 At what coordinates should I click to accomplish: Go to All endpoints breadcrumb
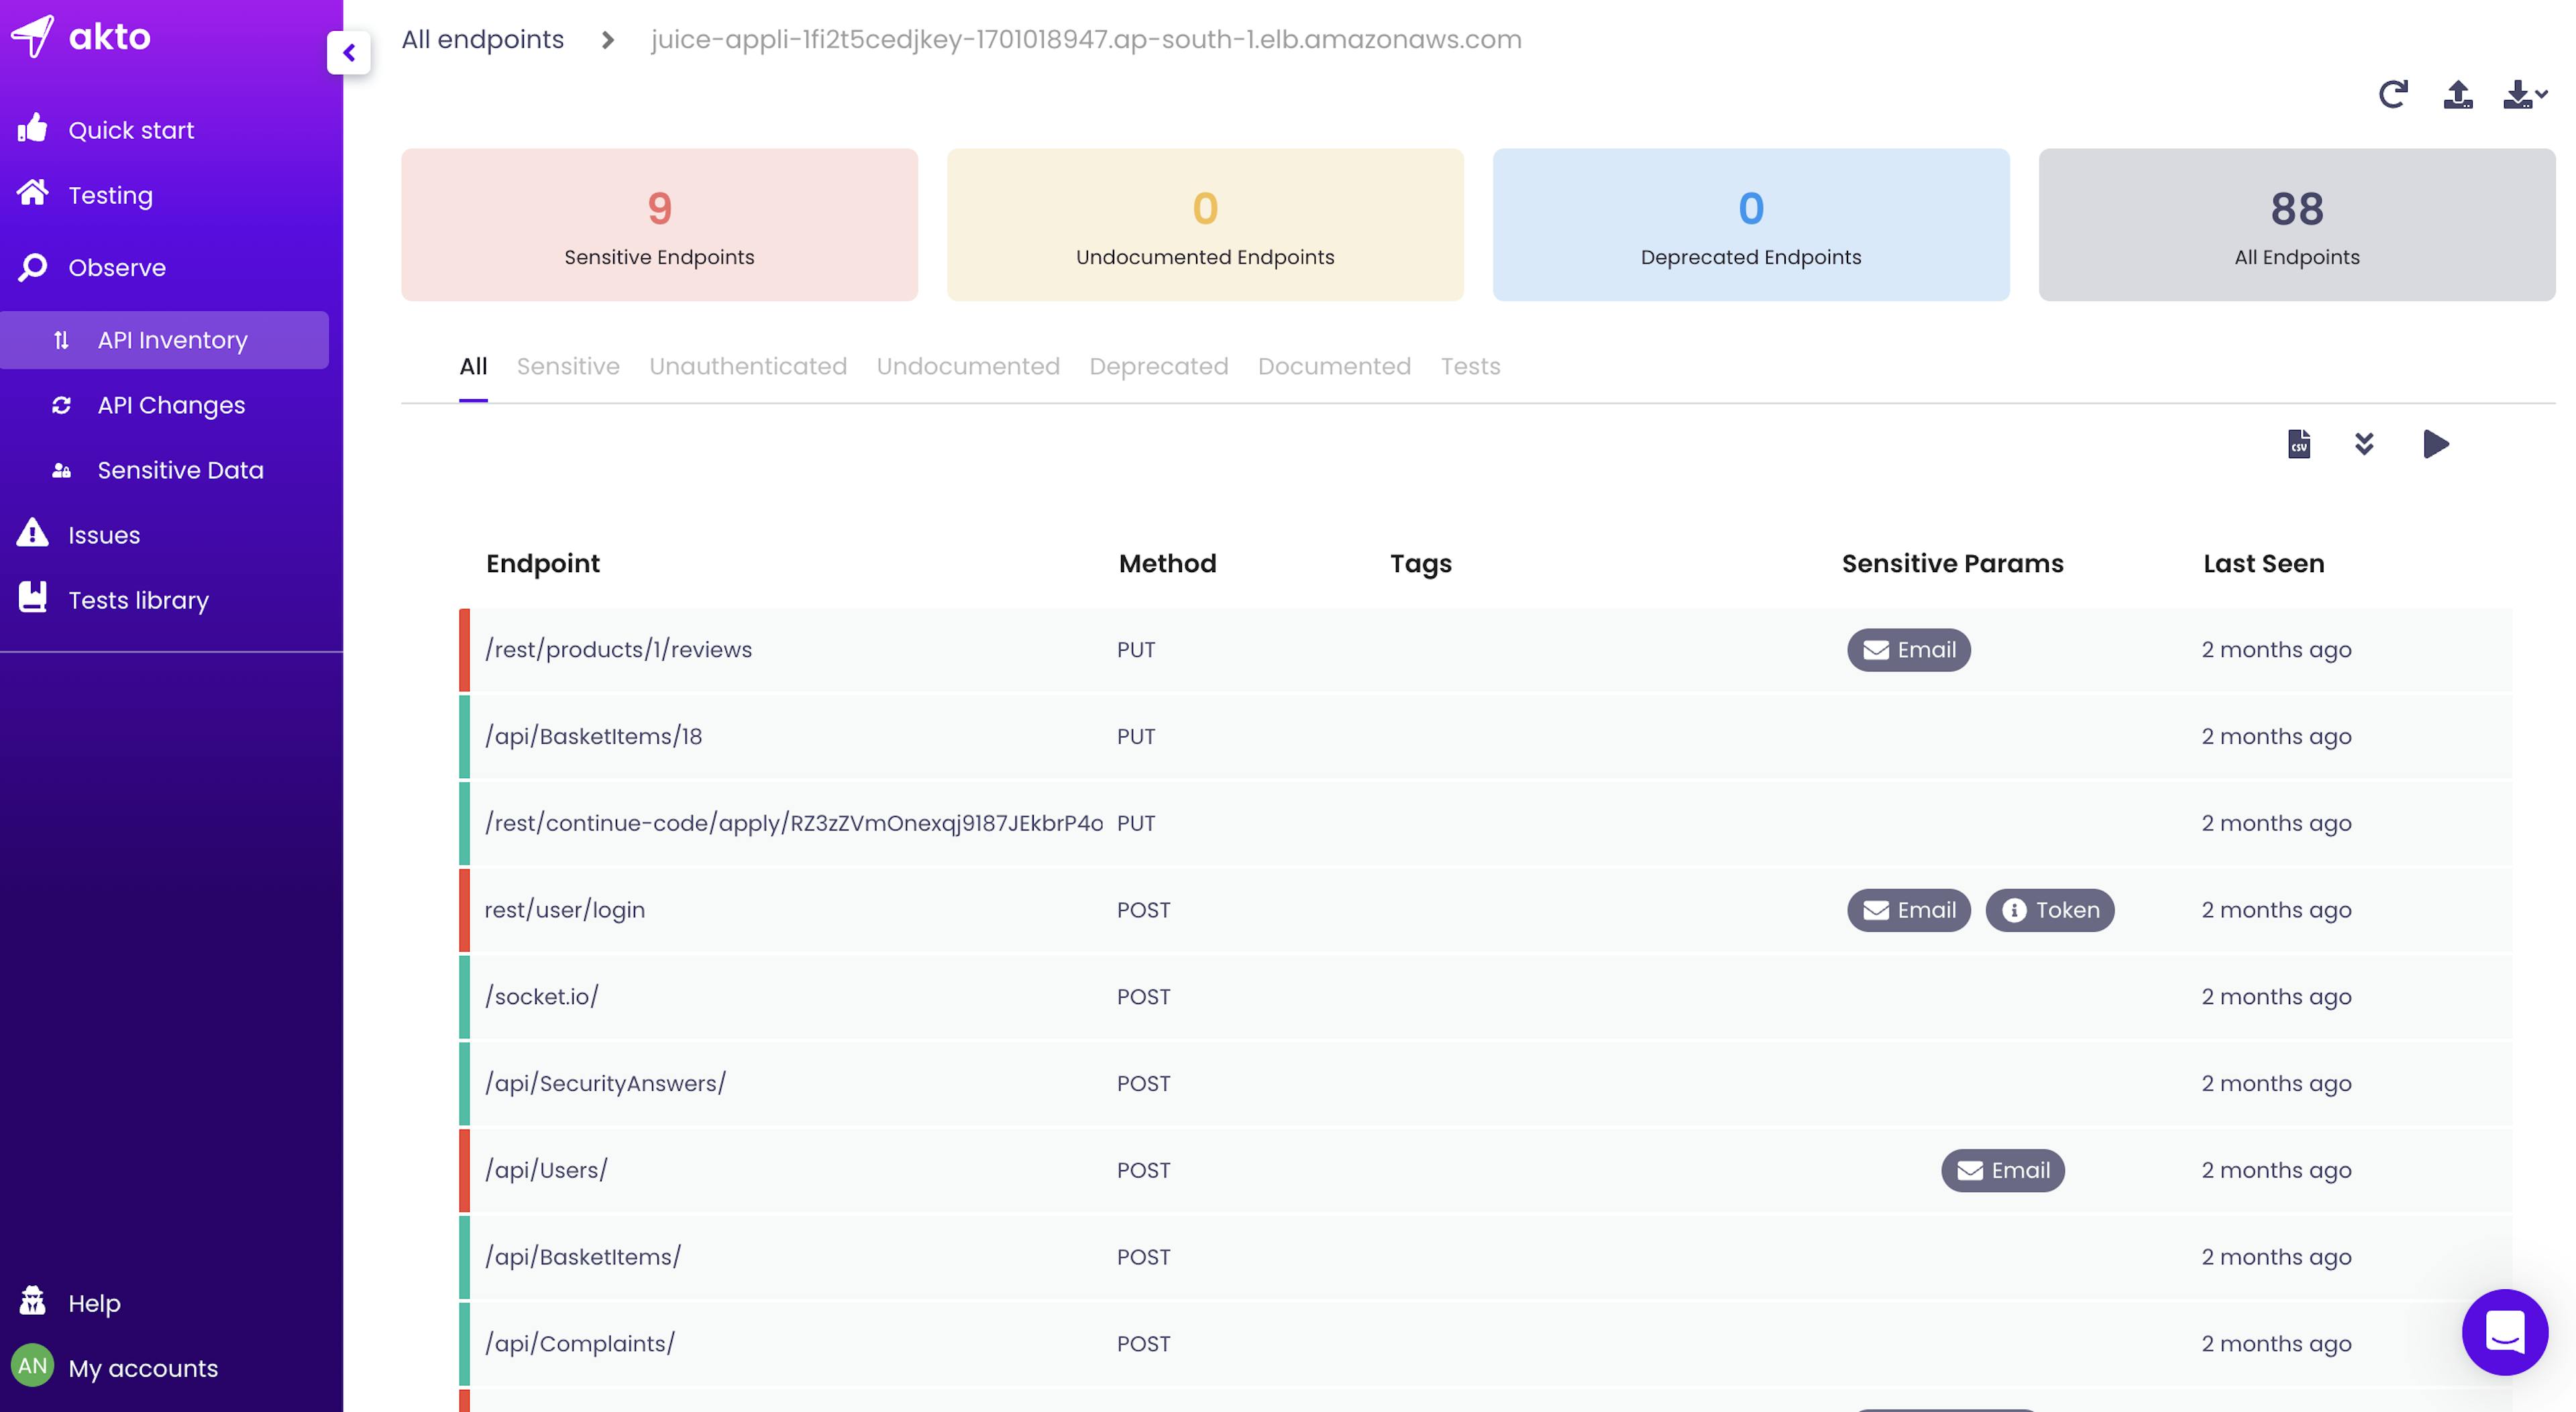483,39
